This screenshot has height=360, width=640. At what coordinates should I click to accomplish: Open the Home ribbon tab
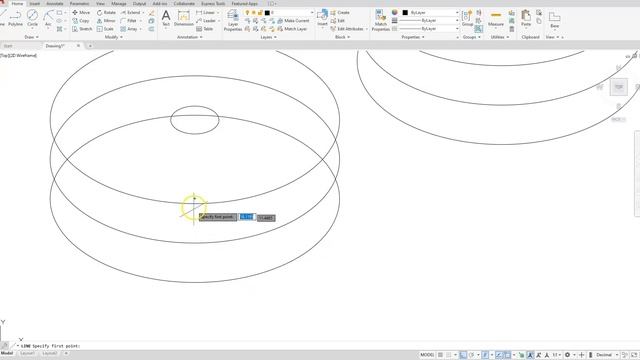17,3
